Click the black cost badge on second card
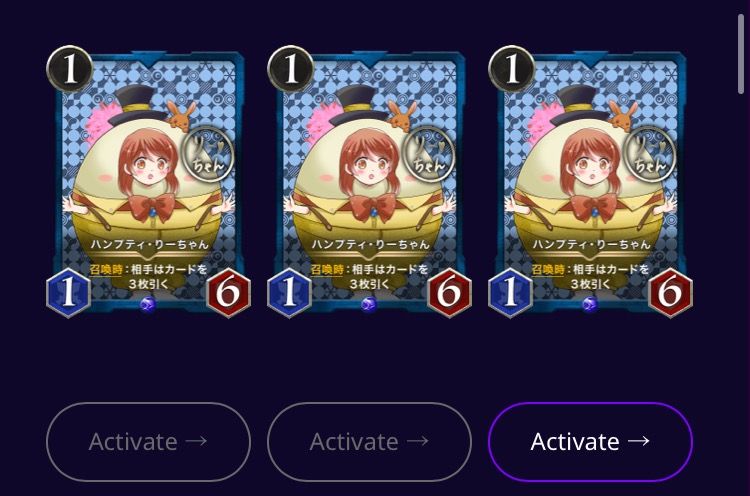This screenshot has height=496, width=750. pyautogui.click(x=291, y=69)
